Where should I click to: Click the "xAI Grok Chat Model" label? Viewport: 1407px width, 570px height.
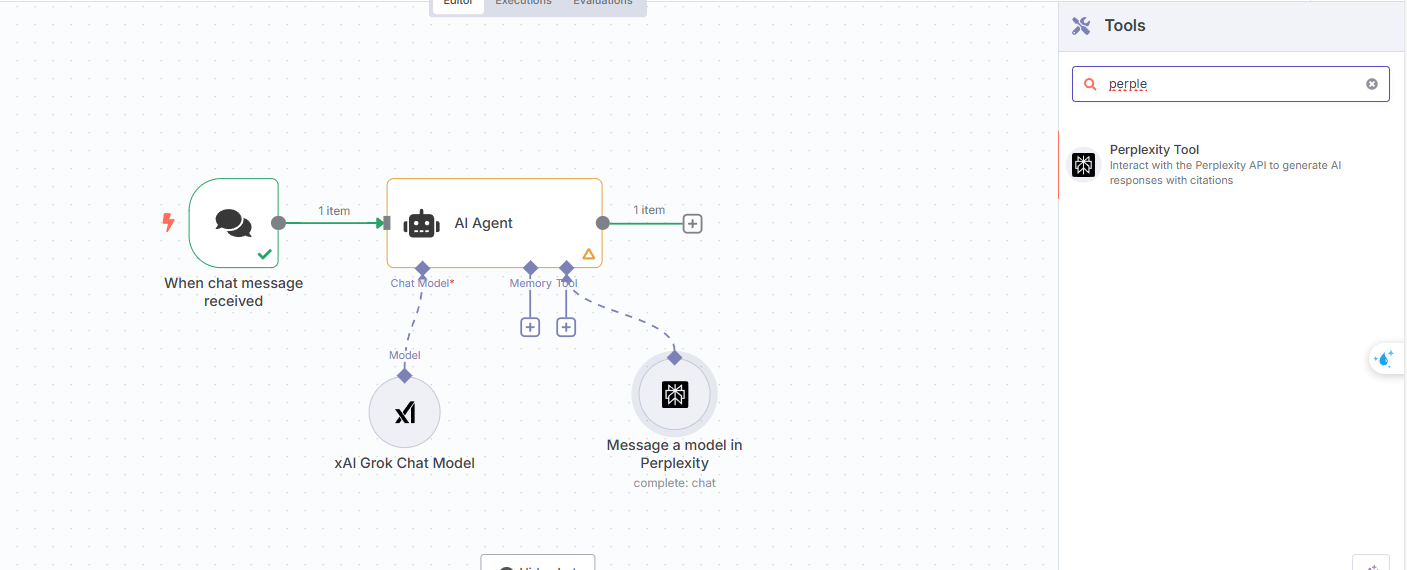click(404, 463)
